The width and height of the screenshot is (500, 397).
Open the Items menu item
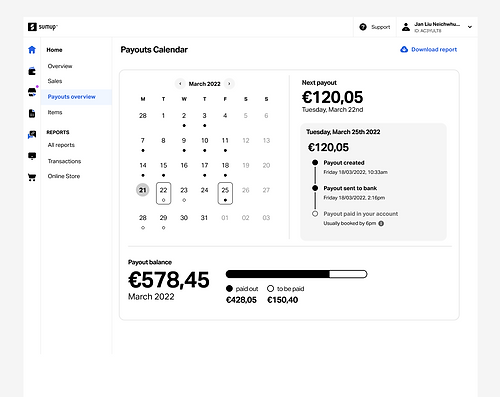click(x=55, y=112)
